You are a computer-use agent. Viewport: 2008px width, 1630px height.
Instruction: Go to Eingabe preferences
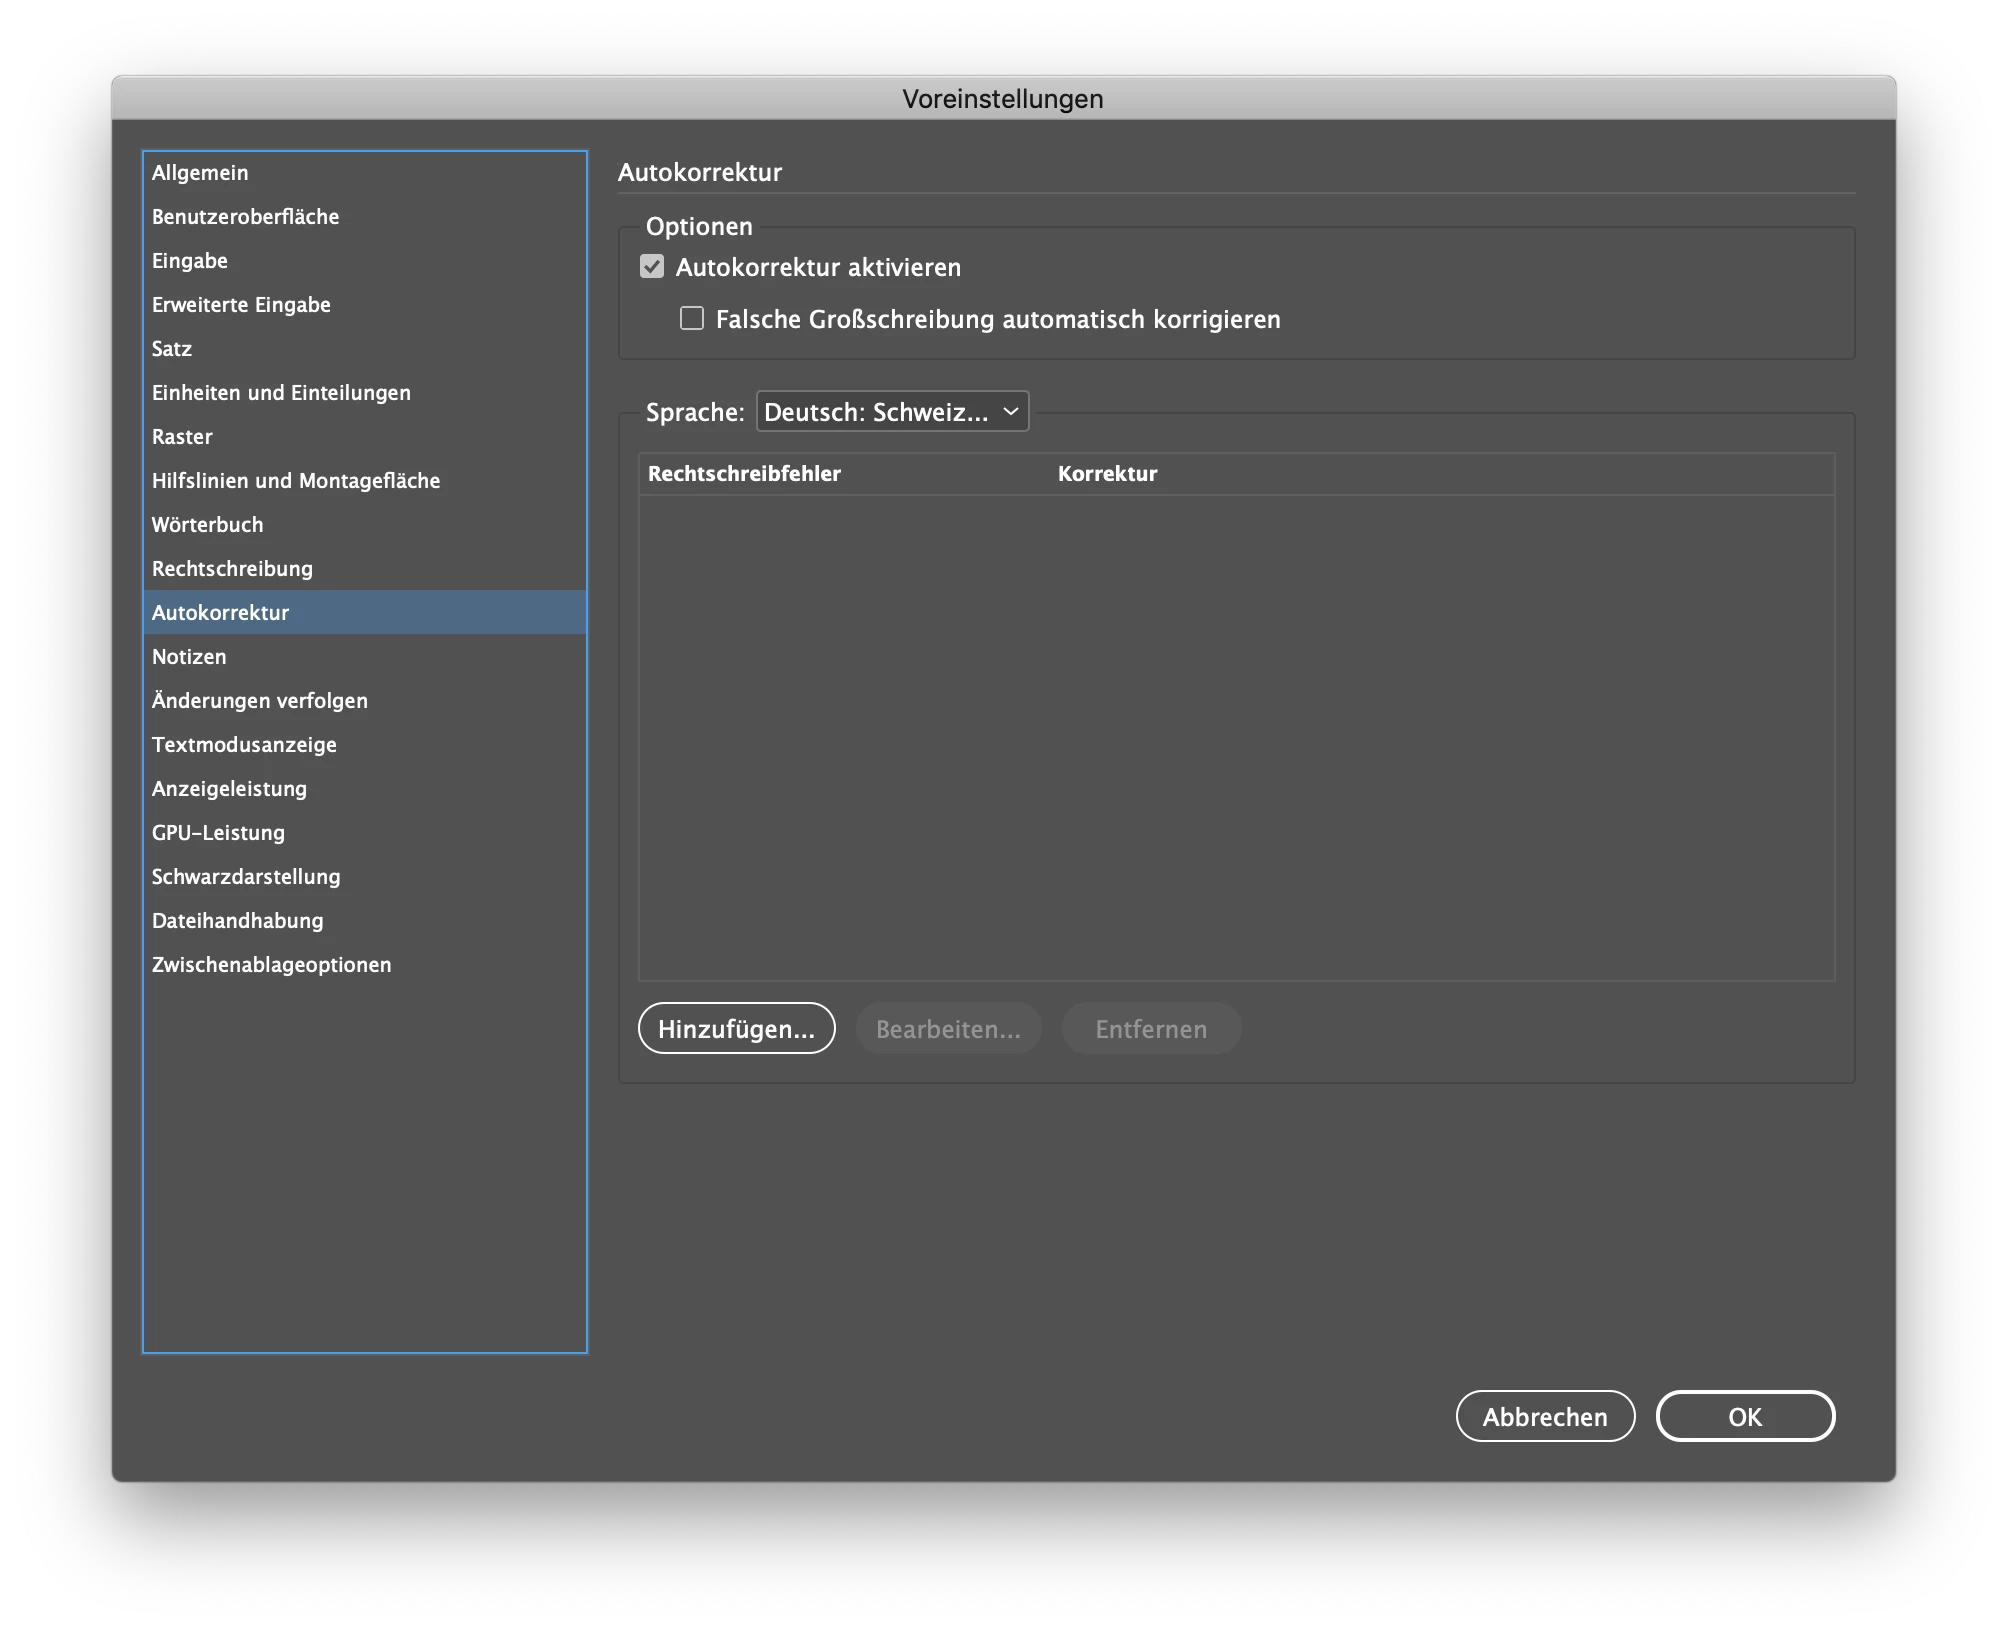pos(190,261)
